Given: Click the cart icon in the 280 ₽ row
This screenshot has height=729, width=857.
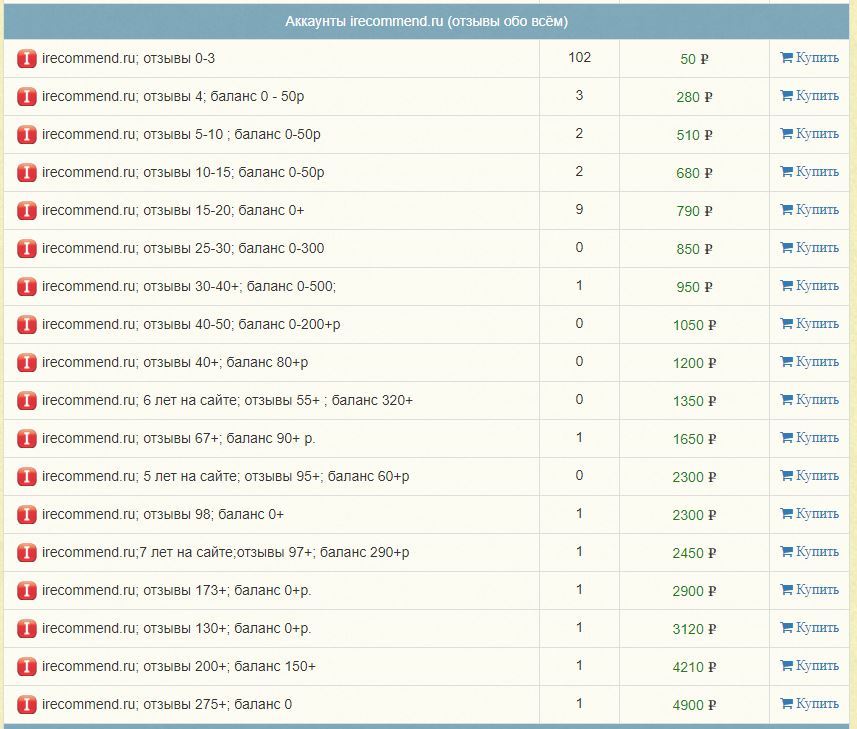Looking at the screenshot, I should 786,96.
